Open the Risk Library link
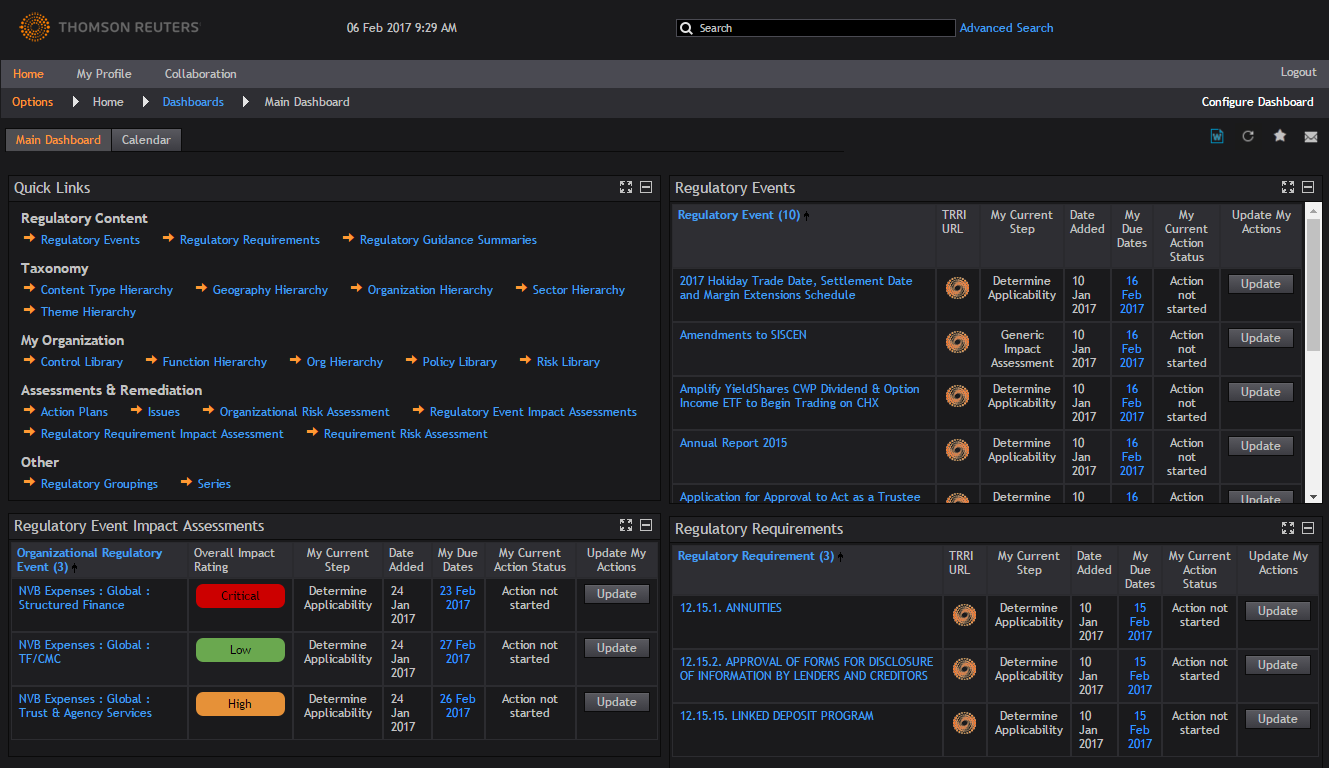1329x768 pixels. [568, 362]
